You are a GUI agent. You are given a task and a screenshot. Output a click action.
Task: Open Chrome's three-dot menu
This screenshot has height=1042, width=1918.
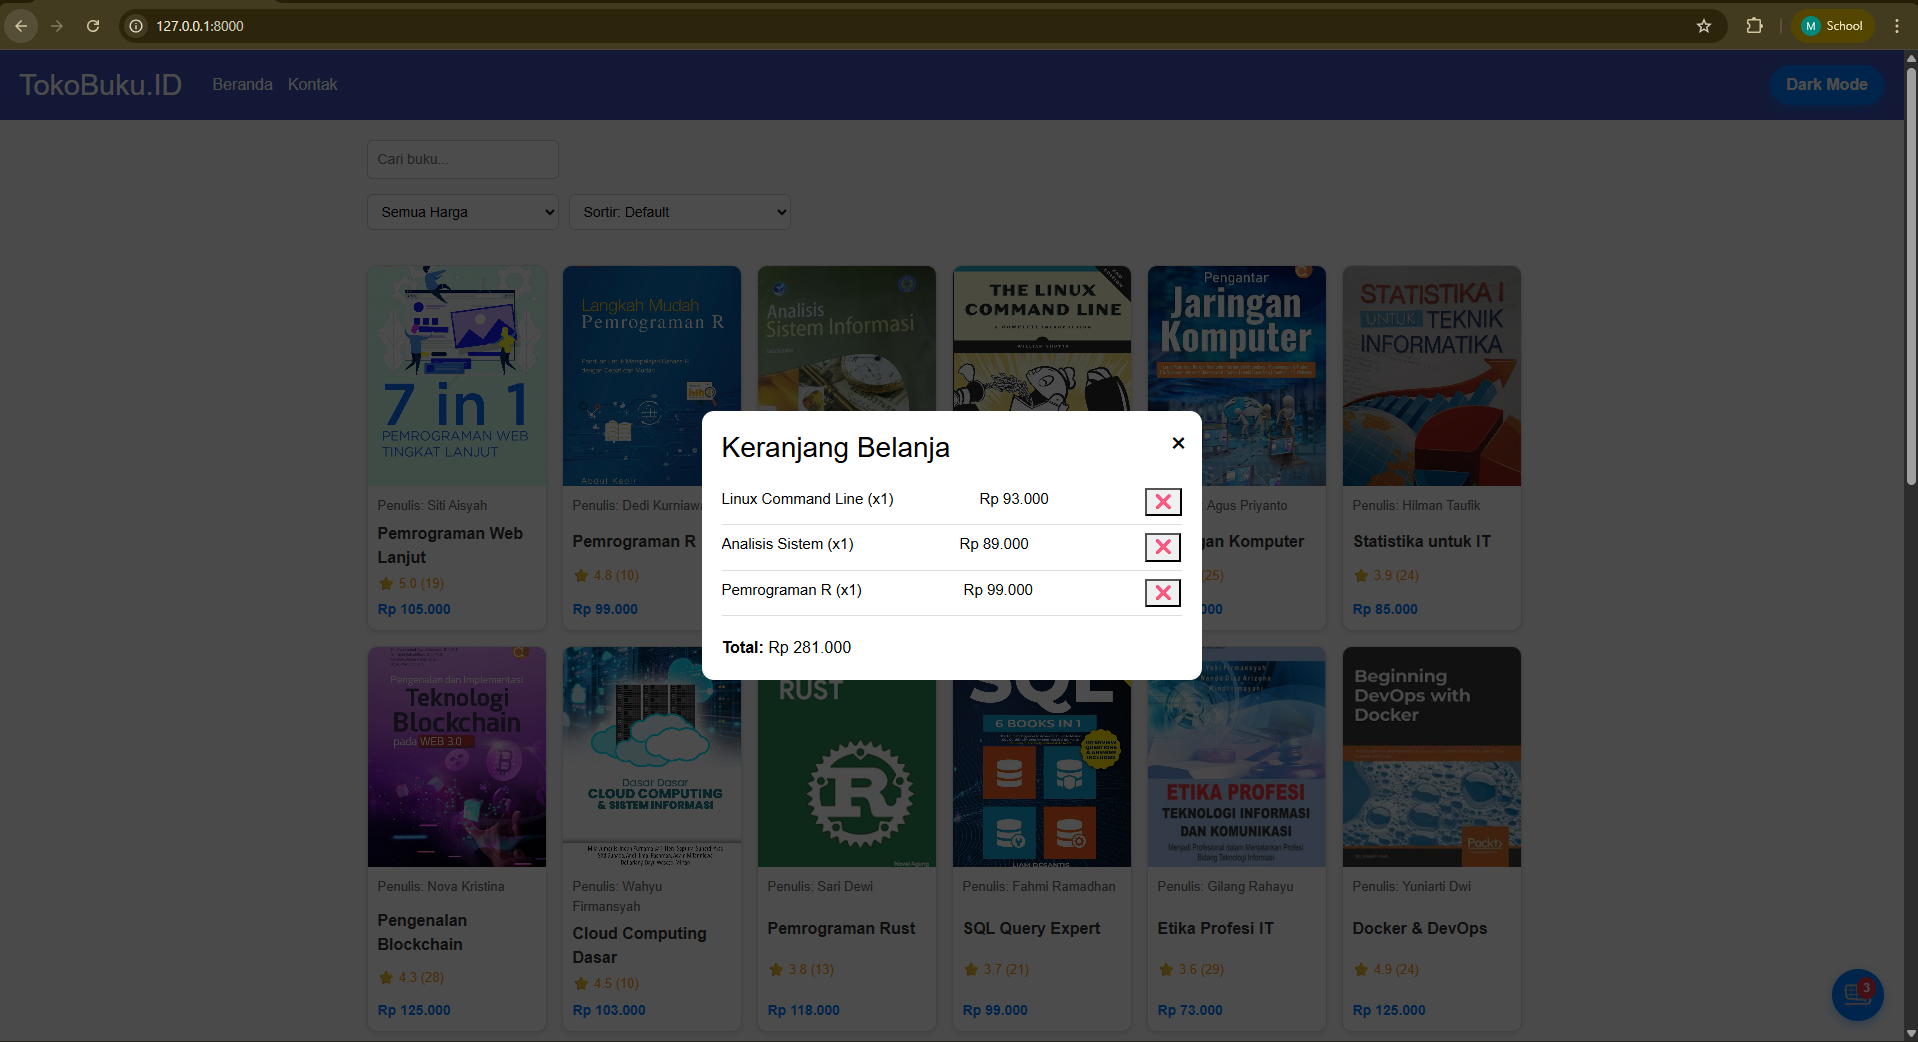1897,26
